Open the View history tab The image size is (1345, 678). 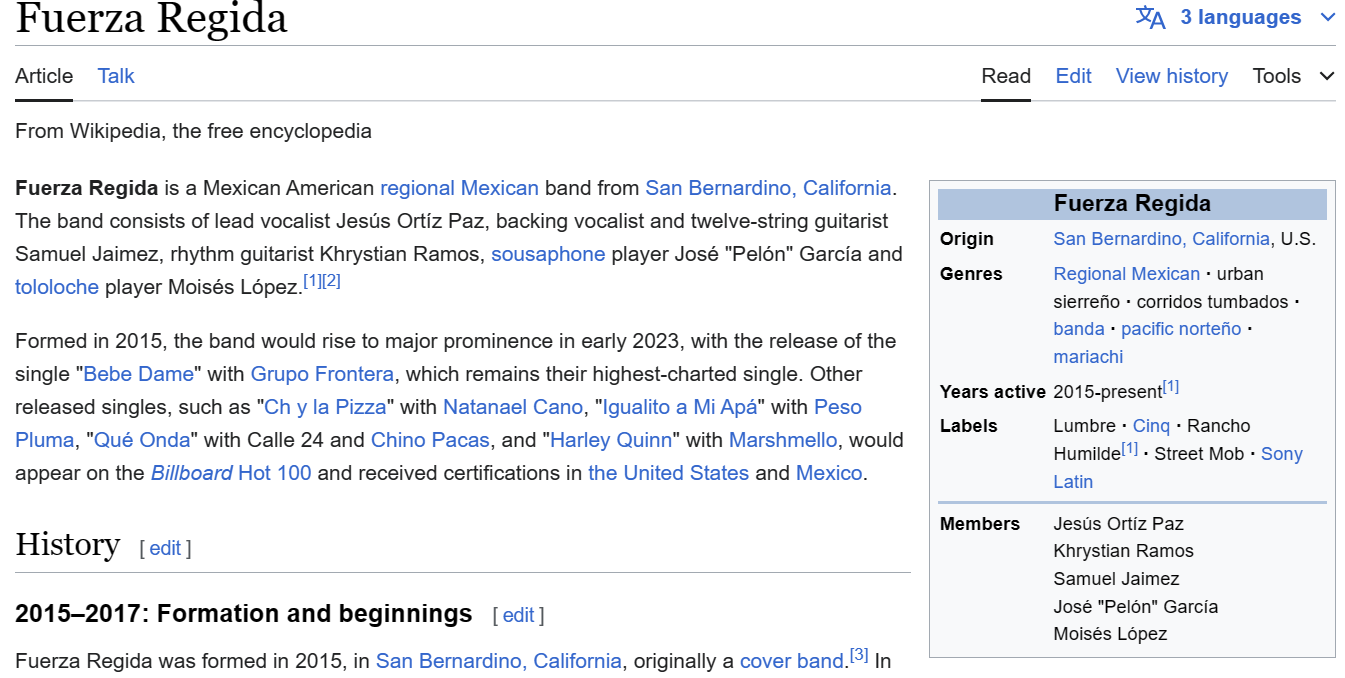[x=1171, y=77]
